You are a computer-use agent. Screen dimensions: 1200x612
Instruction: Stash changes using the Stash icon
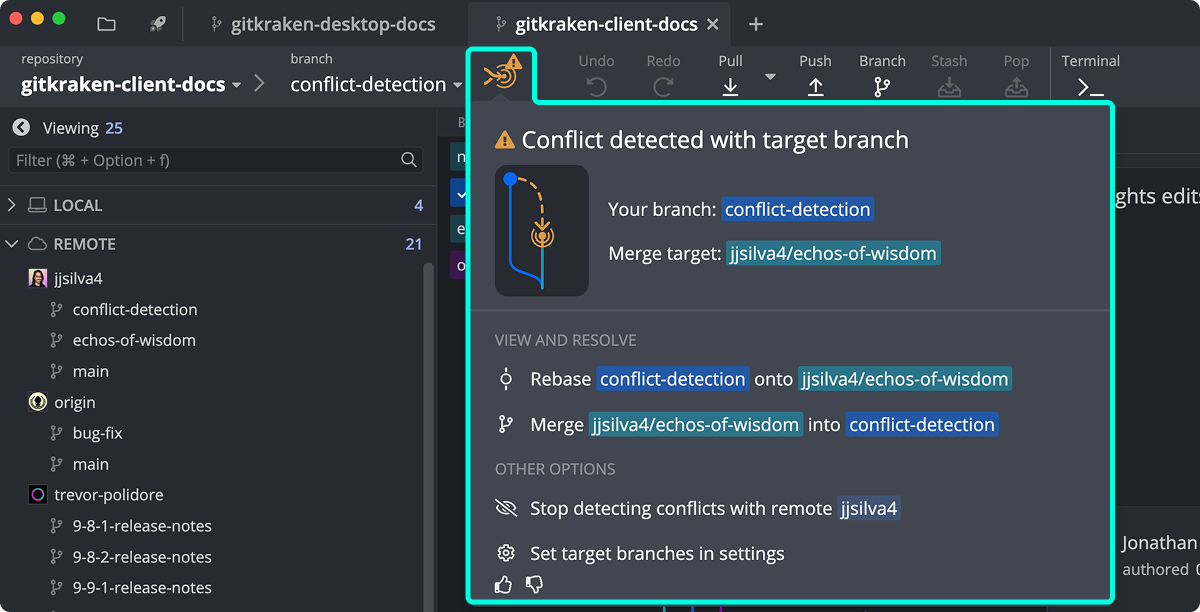pyautogui.click(x=949, y=87)
